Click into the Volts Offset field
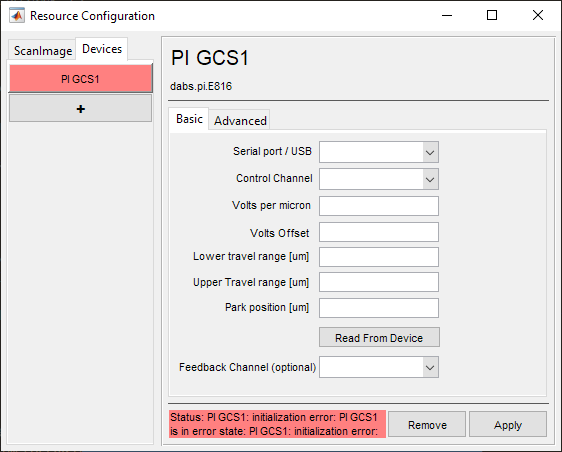Image resolution: width=562 pixels, height=452 pixels. click(x=379, y=232)
